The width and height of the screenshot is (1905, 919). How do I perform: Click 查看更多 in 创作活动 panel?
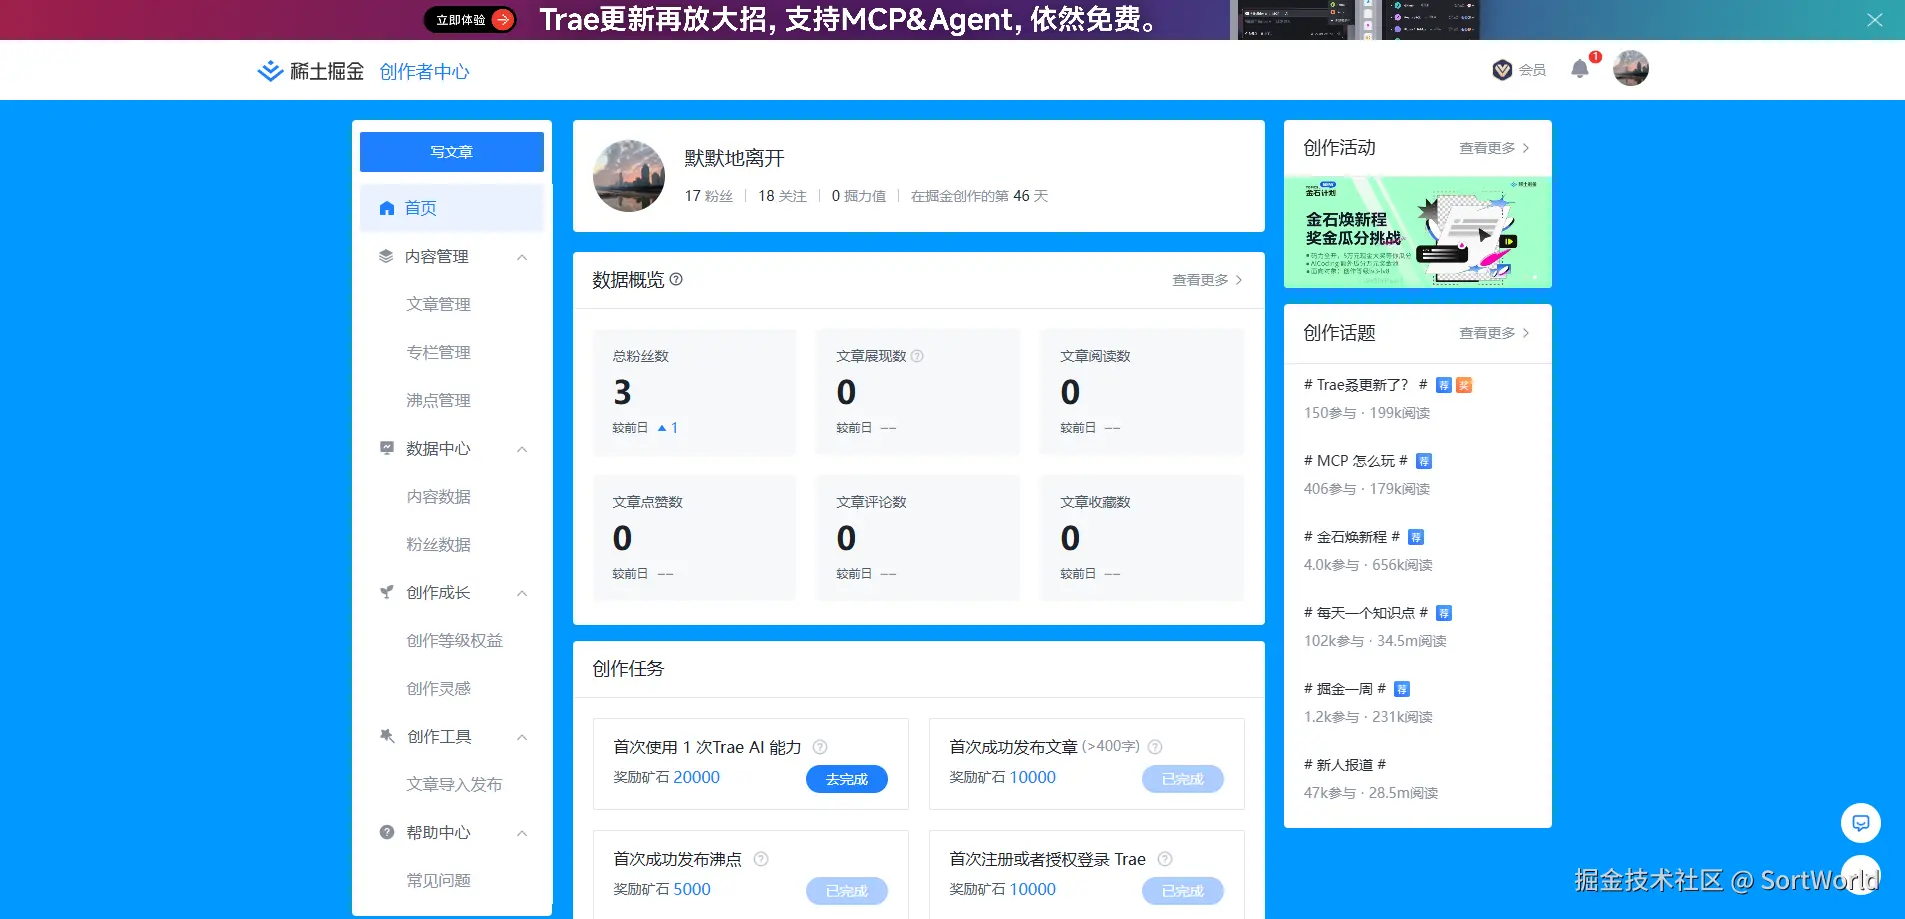(x=1494, y=148)
